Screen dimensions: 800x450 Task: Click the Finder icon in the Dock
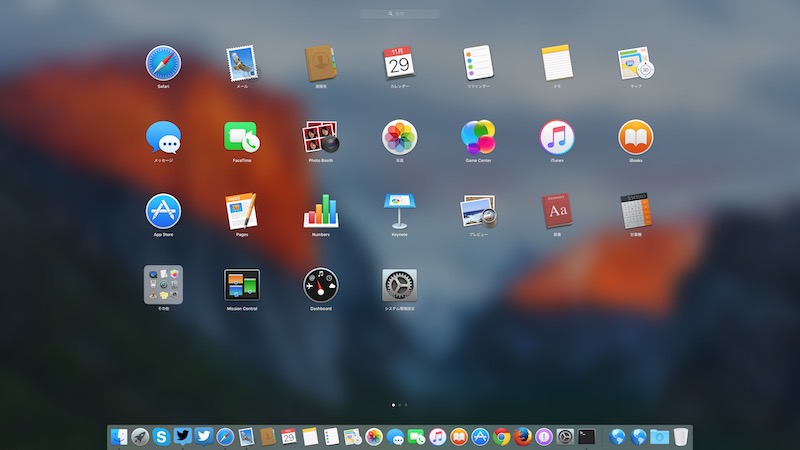119,436
